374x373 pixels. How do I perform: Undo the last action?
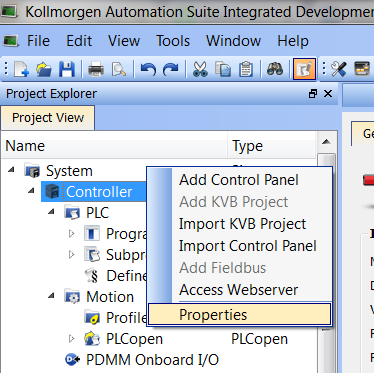tap(148, 69)
